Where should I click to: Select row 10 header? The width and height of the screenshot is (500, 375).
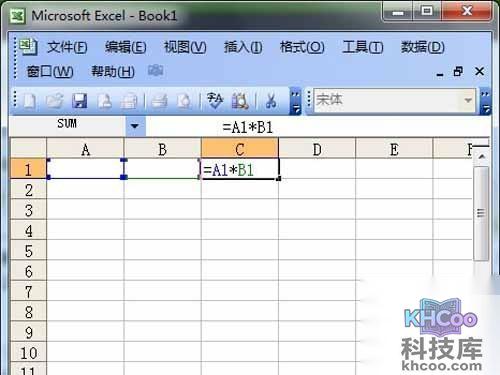point(28,352)
